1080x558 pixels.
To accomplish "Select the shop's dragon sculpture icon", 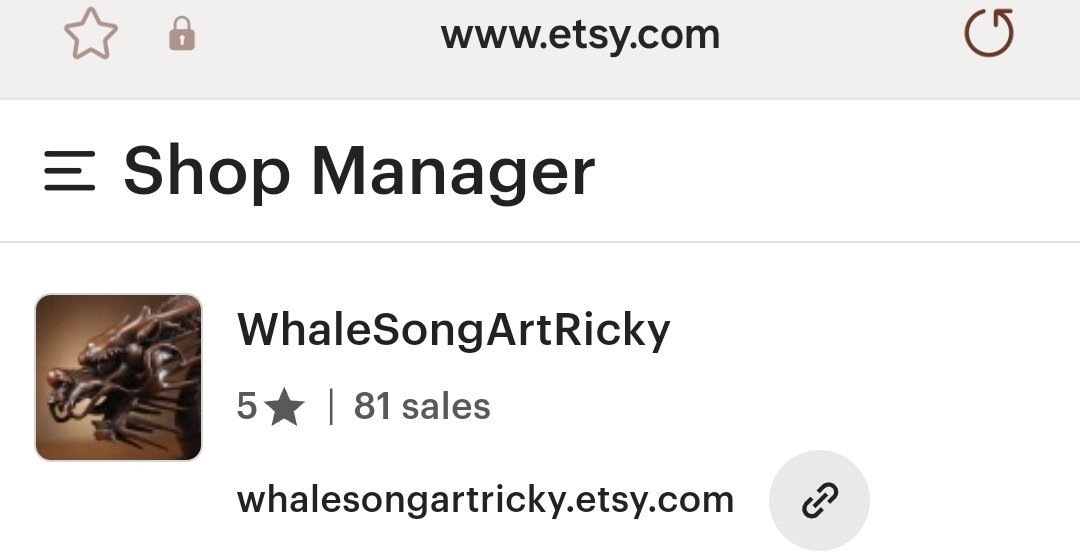I will coord(119,377).
